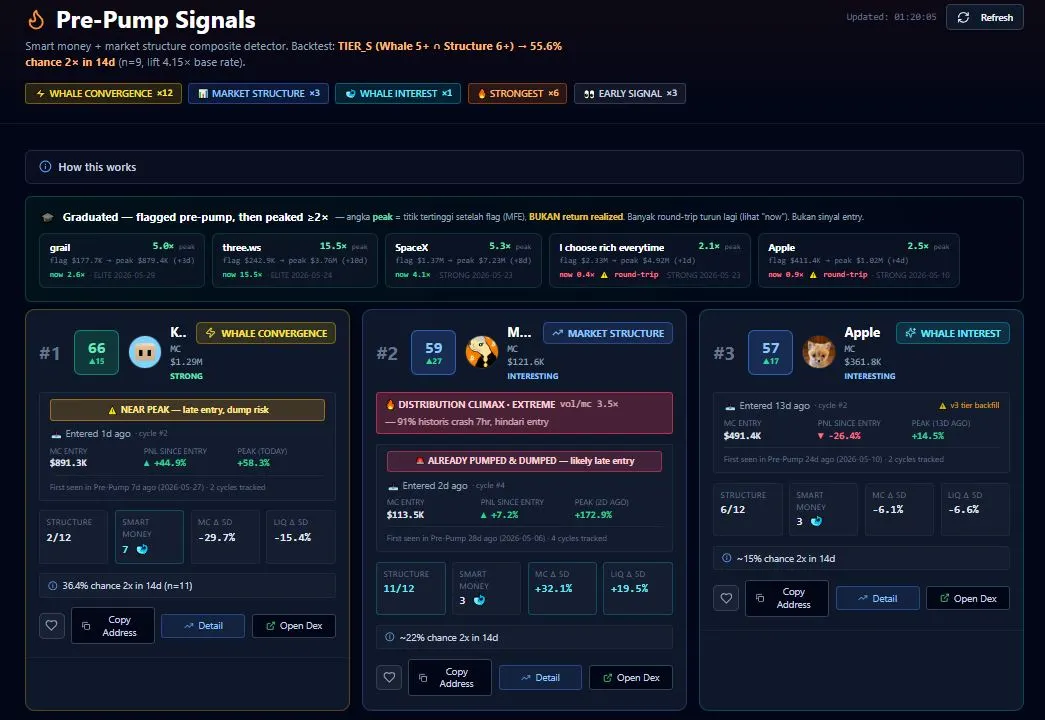Screen dimensions: 1045x720
Task: Click the PNL -26.4% value on card #3
Action: (x=839, y=436)
